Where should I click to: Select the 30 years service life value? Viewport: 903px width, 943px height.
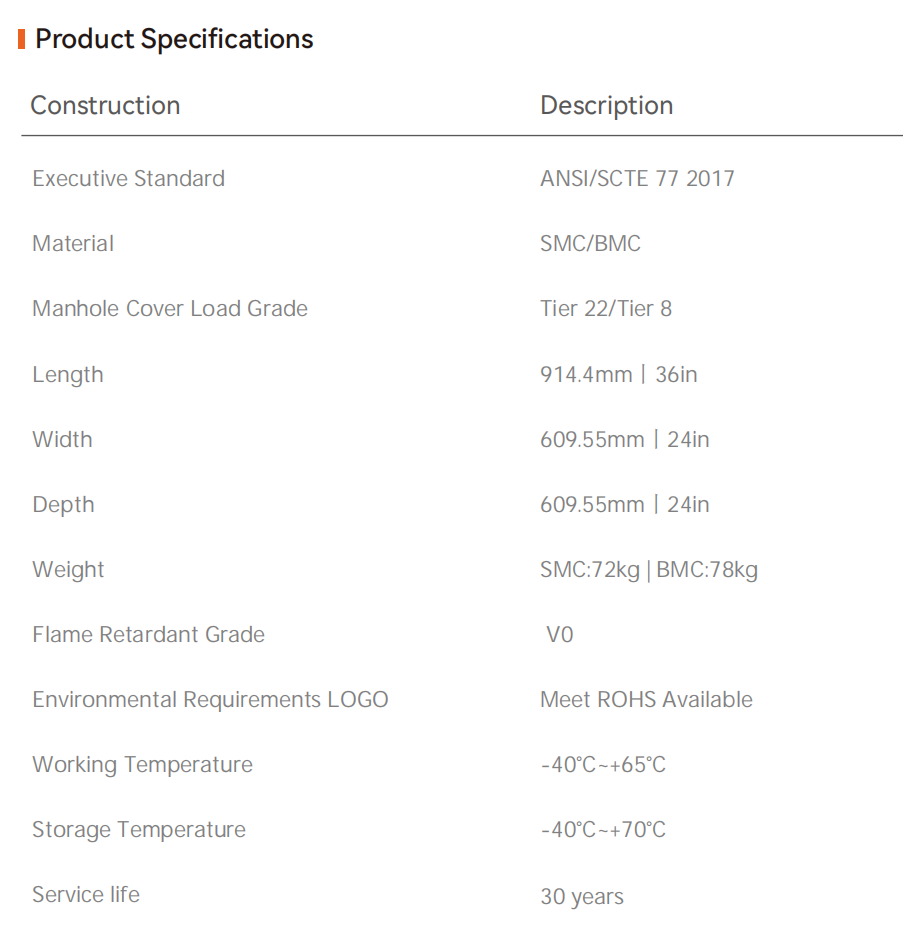point(582,897)
